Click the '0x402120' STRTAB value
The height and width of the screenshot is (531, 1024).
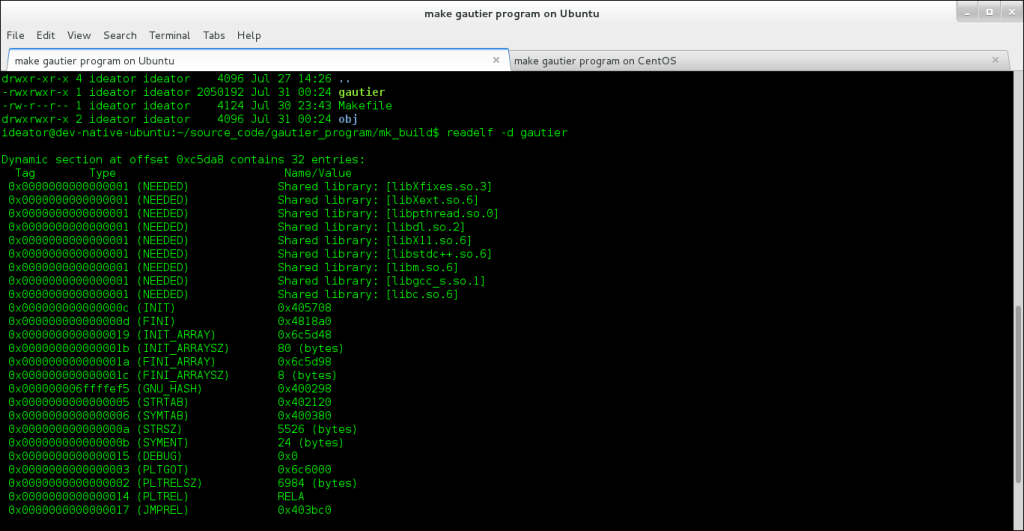304,402
